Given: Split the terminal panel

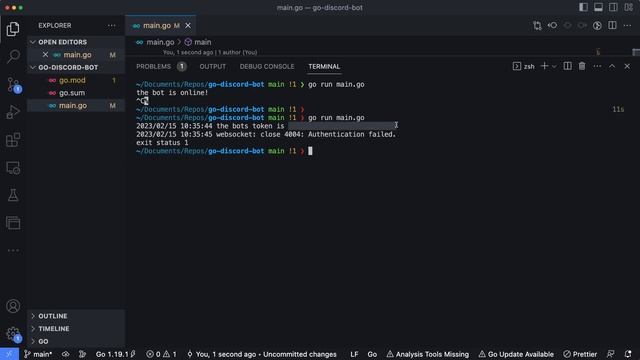Looking at the screenshot, I should 567,66.
